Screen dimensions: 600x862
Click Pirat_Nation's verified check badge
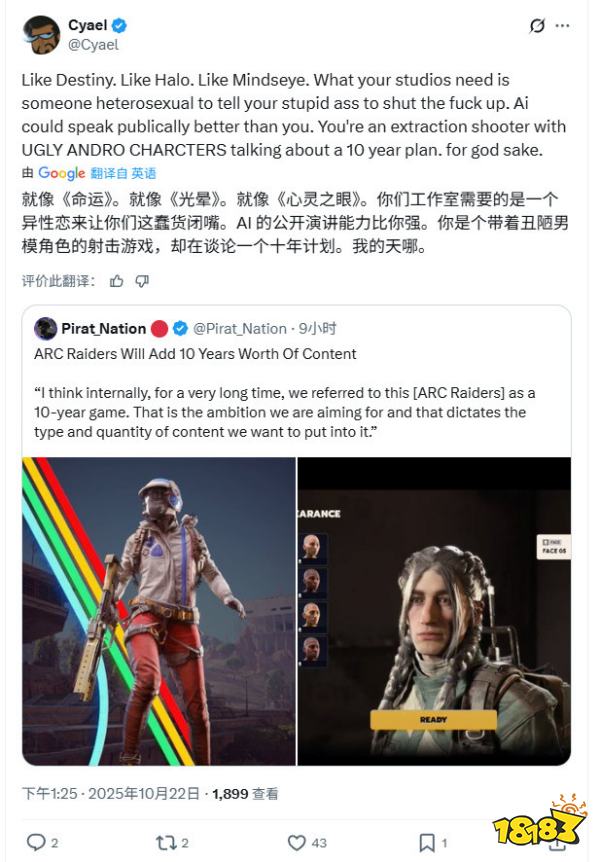(180, 329)
